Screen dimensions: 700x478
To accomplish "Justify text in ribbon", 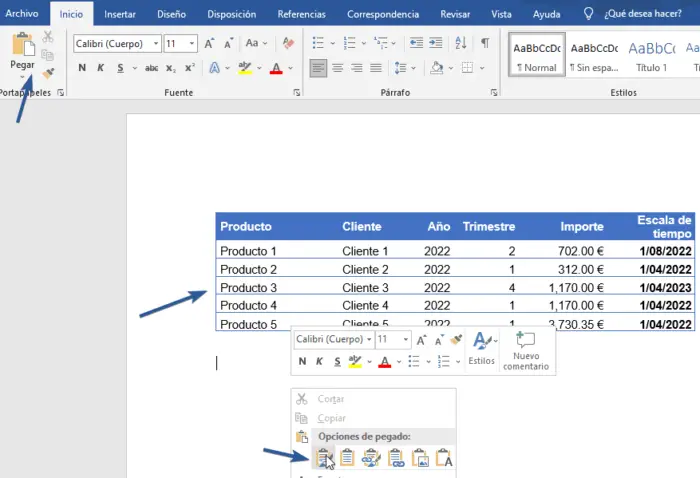I will coord(376,68).
